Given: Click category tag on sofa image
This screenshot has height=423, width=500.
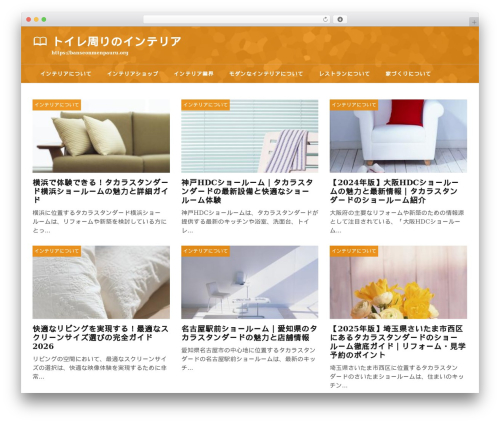Looking at the screenshot, I should click(x=57, y=105).
